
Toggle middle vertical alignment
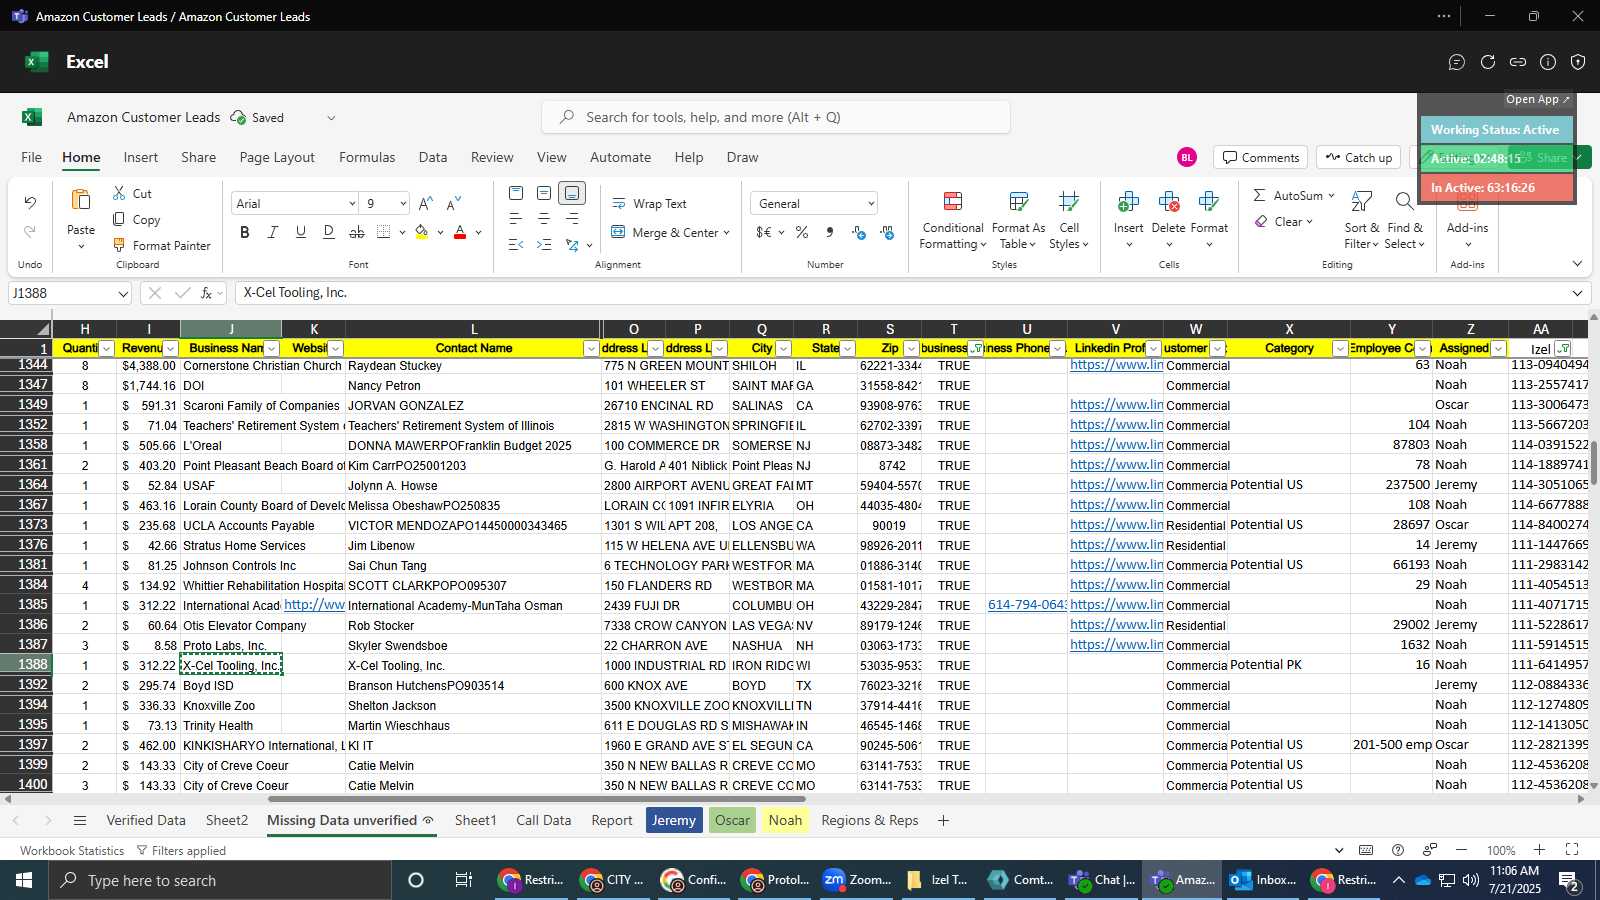(544, 193)
